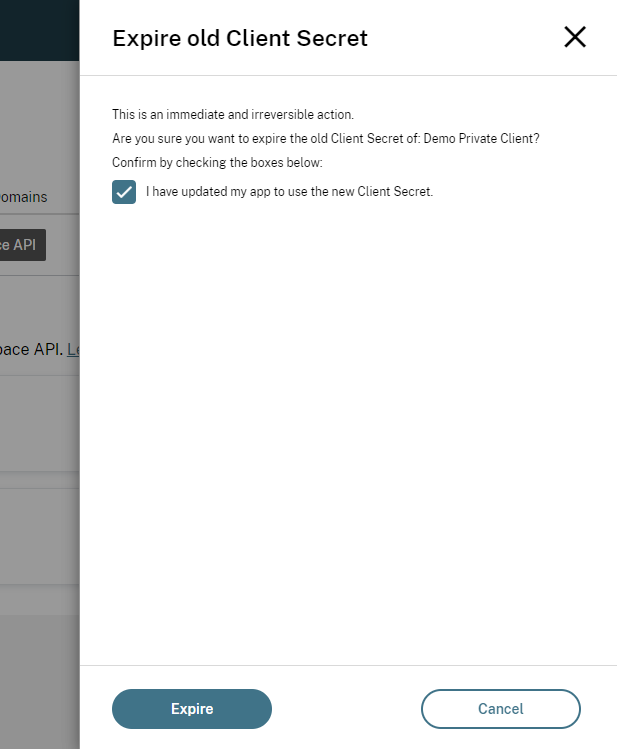Viewport: 617px width, 749px height.
Task: Switch to the partially visible Domains tab
Action: click(x=24, y=197)
